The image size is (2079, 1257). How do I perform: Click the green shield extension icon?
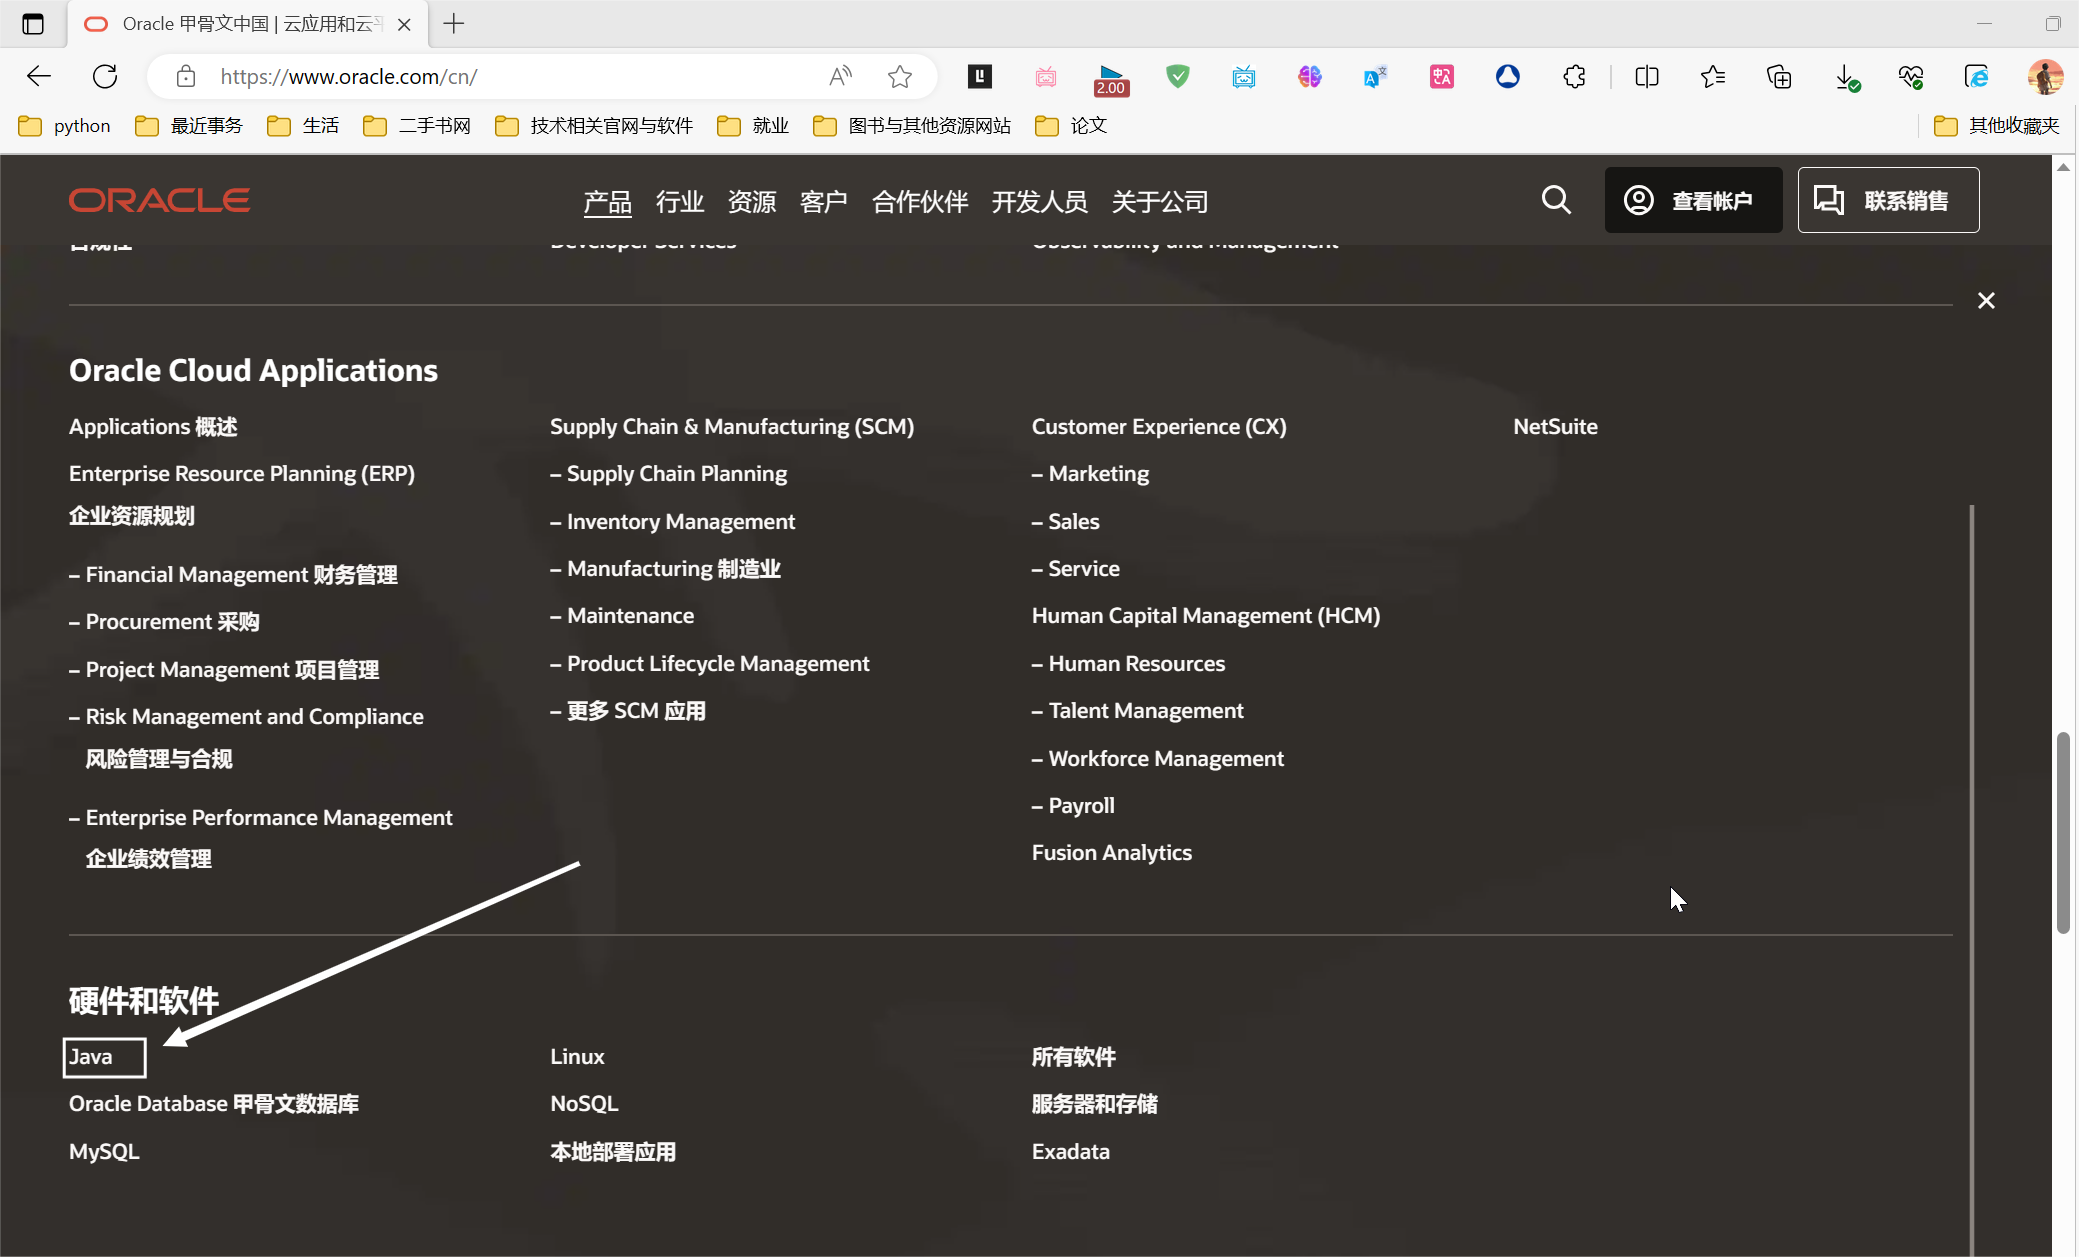click(x=1178, y=76)
